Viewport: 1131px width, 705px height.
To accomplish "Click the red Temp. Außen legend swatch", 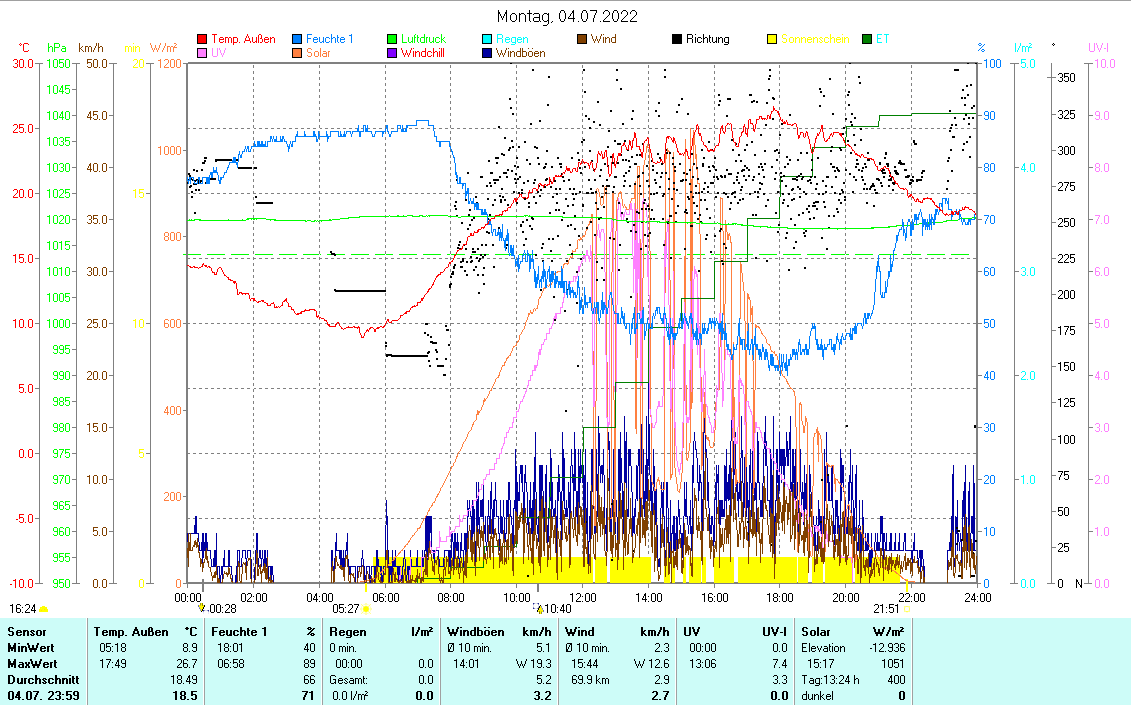I will click(203, 40).
